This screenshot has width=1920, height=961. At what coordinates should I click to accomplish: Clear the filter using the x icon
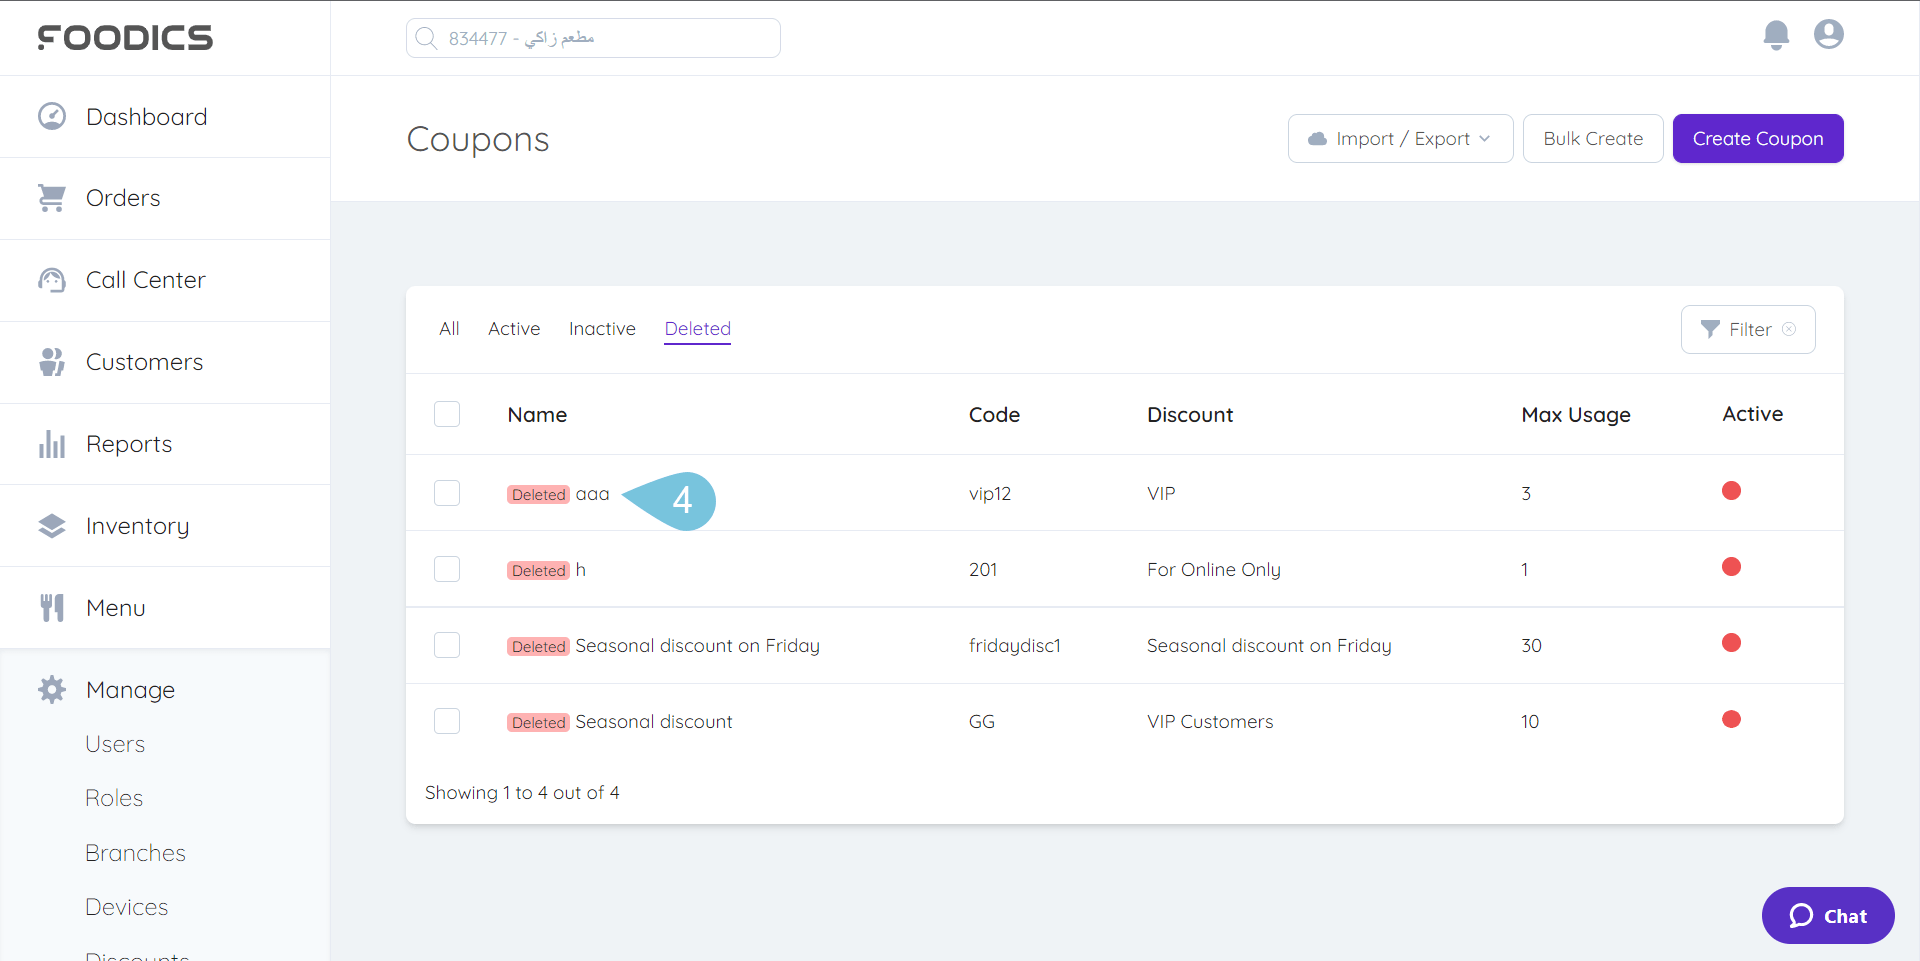tap(1789, 329)
